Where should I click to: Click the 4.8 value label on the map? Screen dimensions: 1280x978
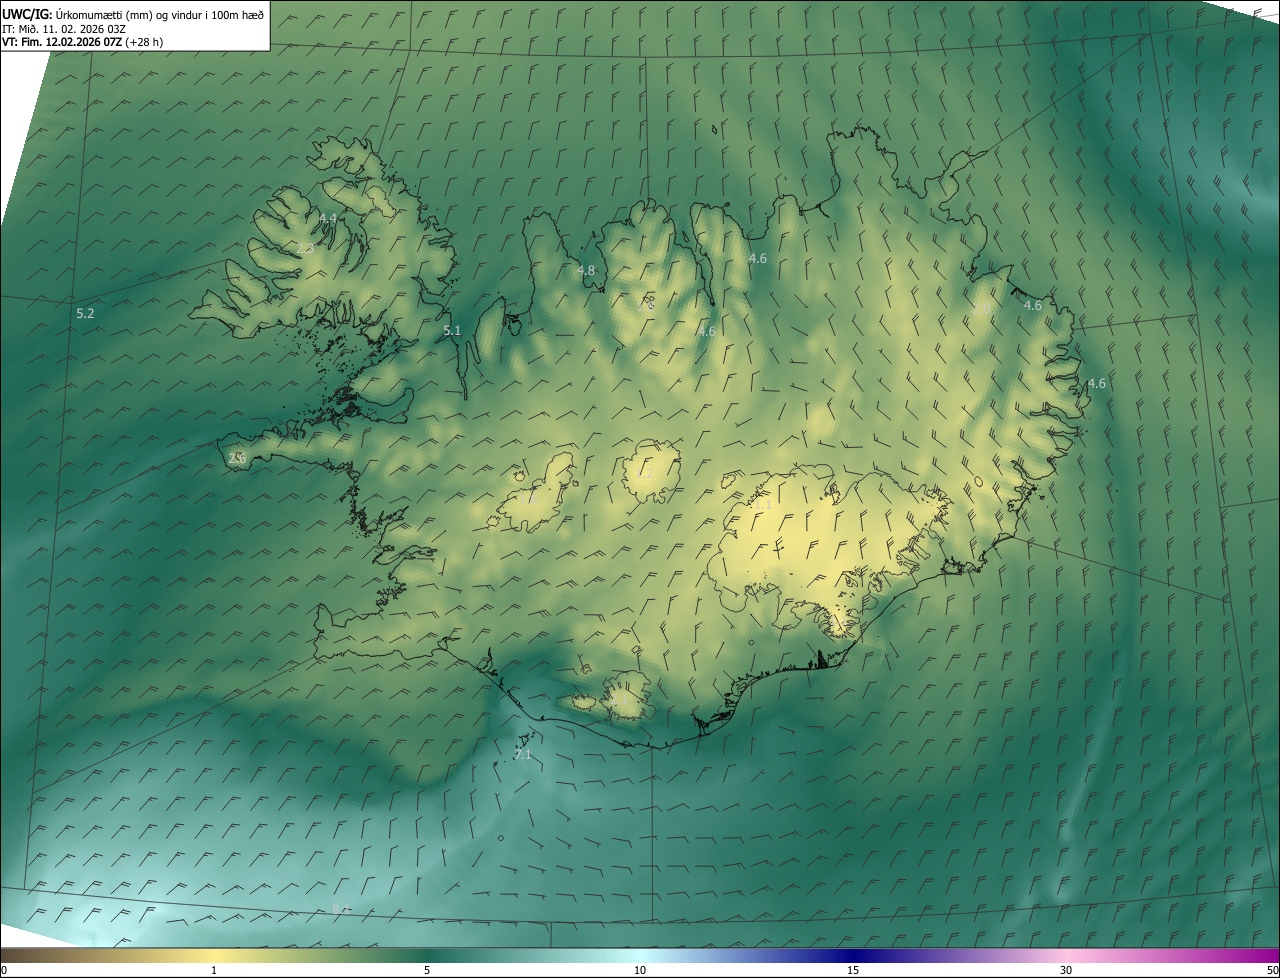click(x=586, y=270)
